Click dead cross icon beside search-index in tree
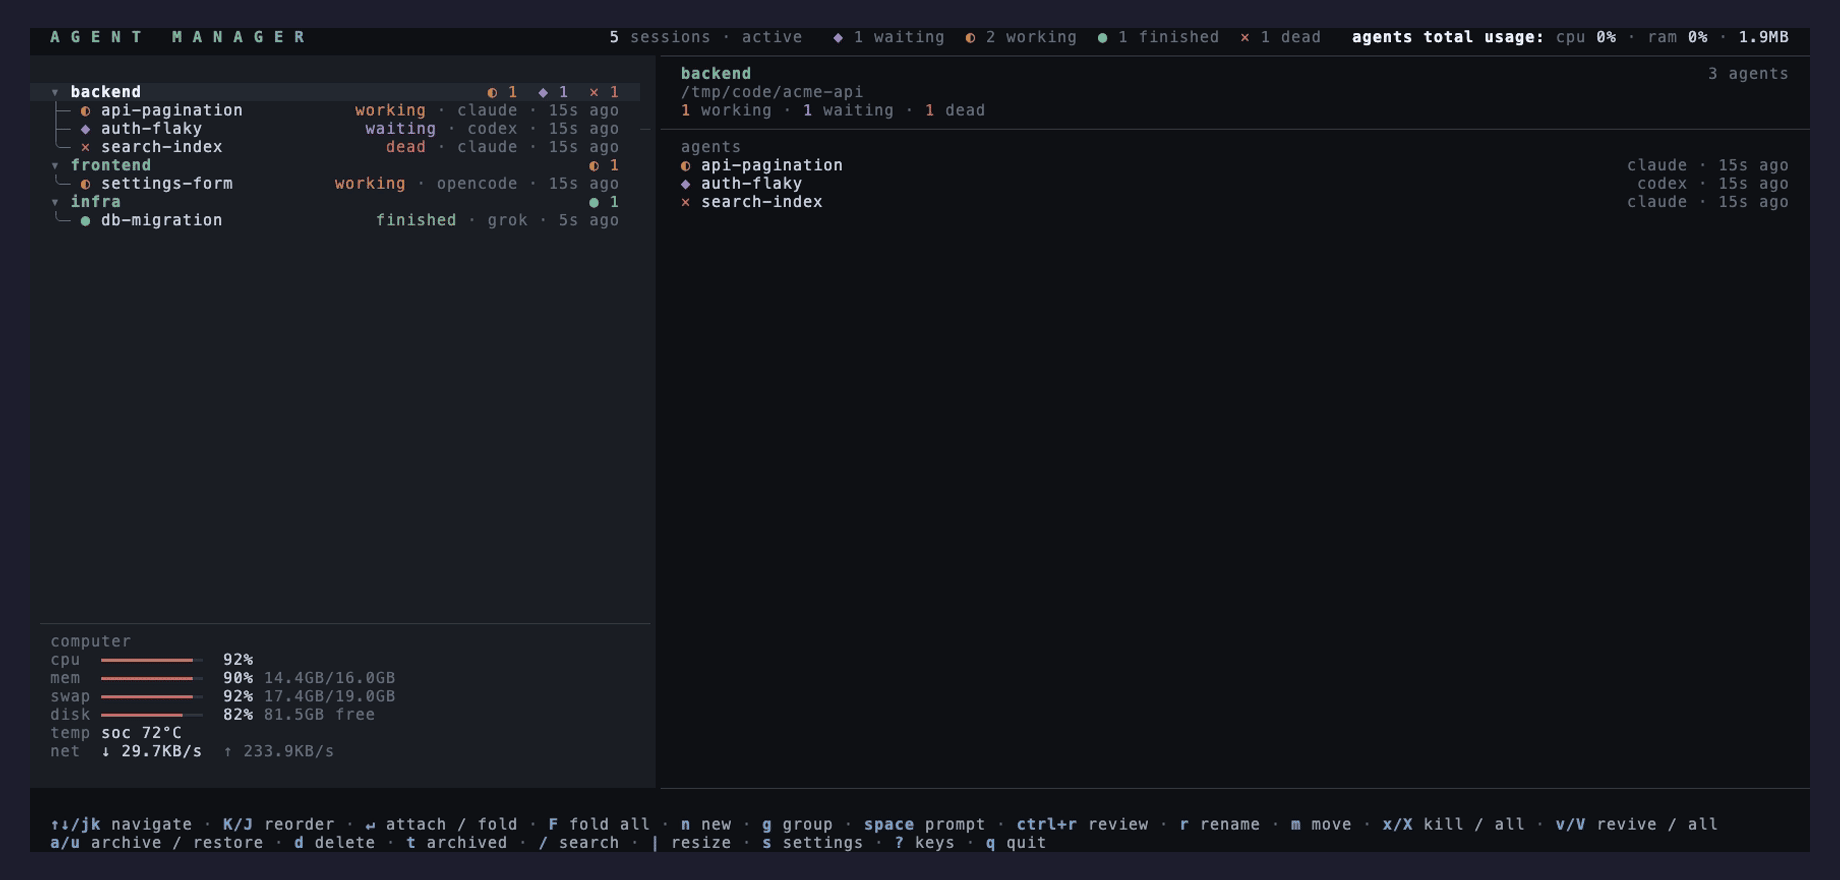 pyautogui.click(x=85, y=147)
